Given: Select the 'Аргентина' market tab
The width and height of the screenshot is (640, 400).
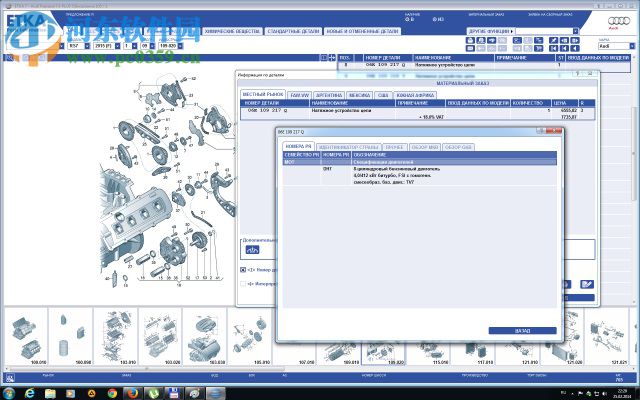Looking at the screenshot, I should click(329, 95).
